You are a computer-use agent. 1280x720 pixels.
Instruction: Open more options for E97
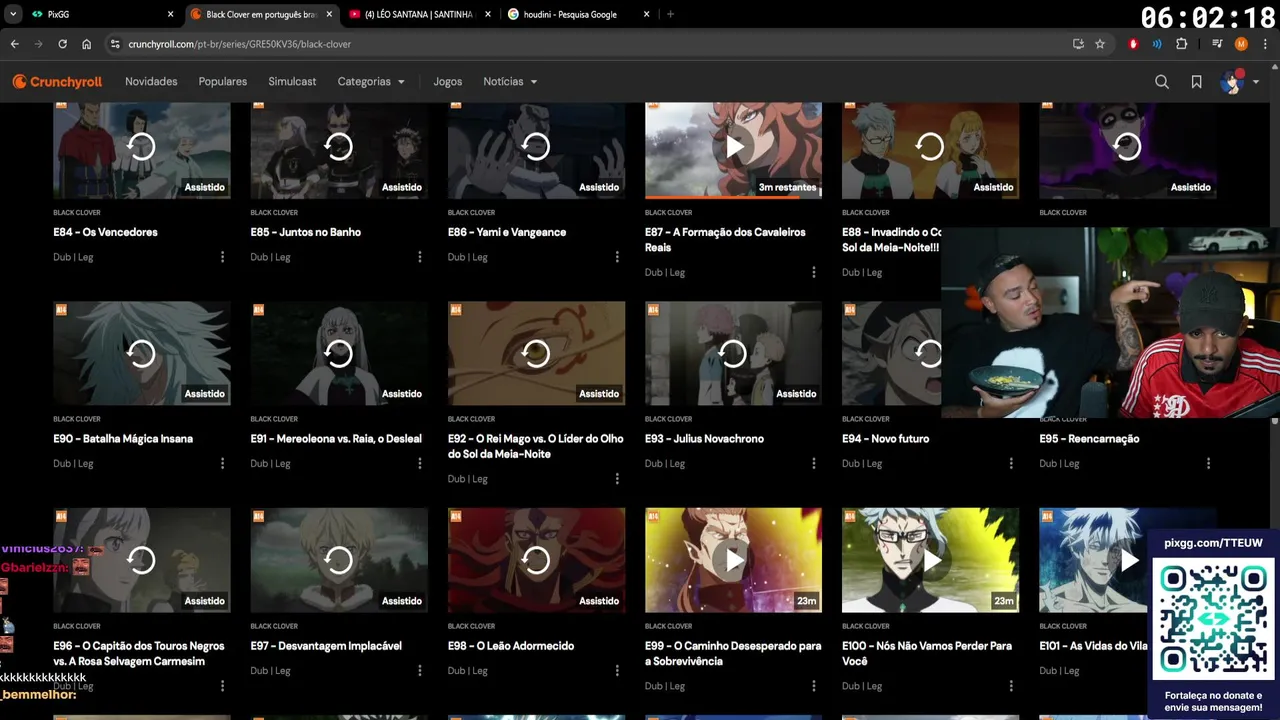pyautogui.click(x=419, y=671)
